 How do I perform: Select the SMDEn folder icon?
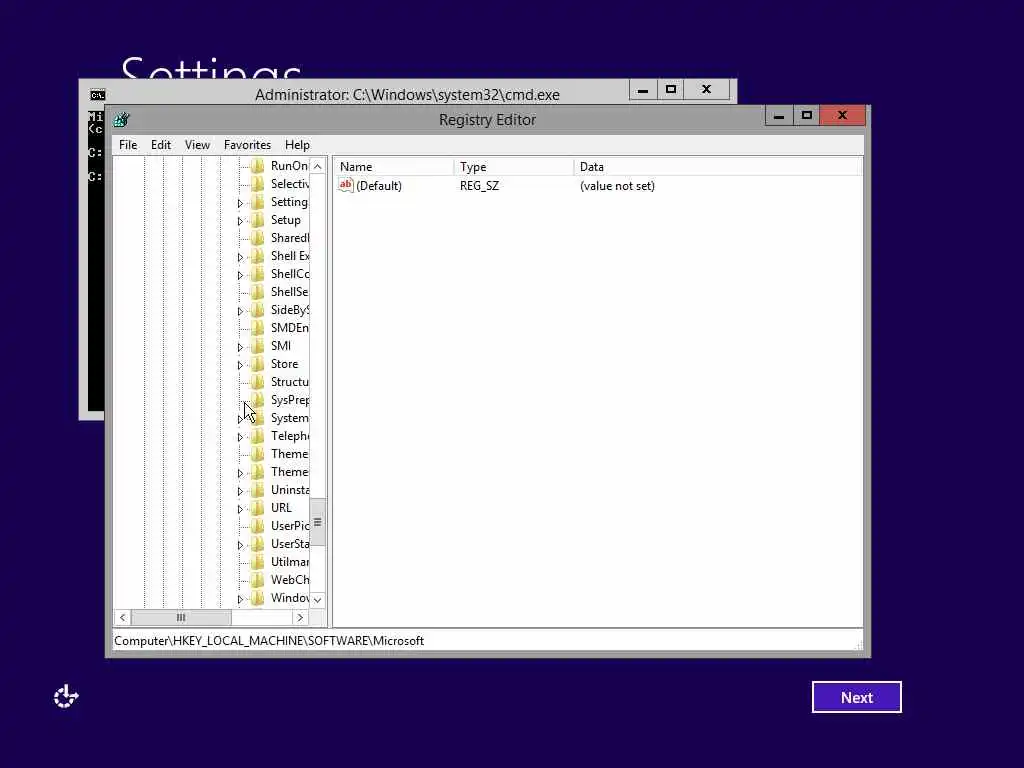258,328
